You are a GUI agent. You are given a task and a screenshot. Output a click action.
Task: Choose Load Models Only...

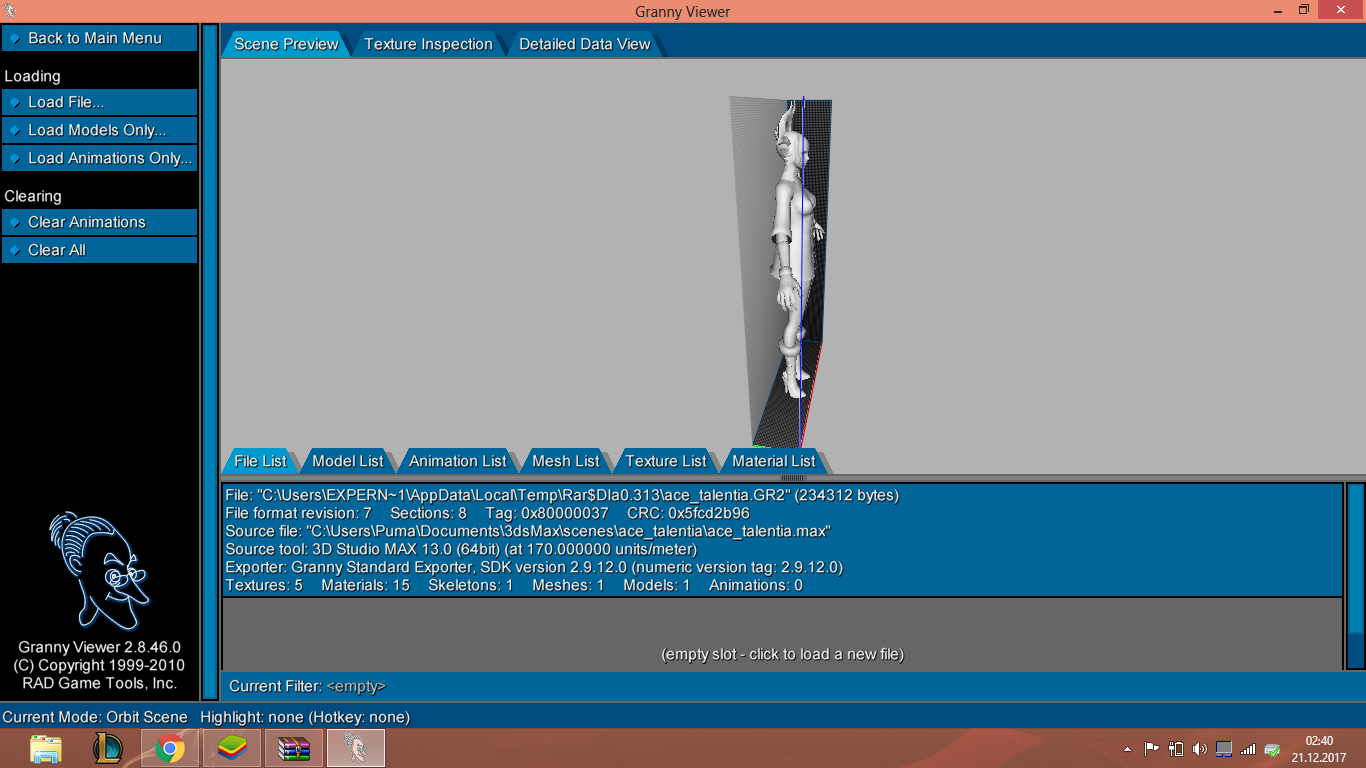click(99, 130)
